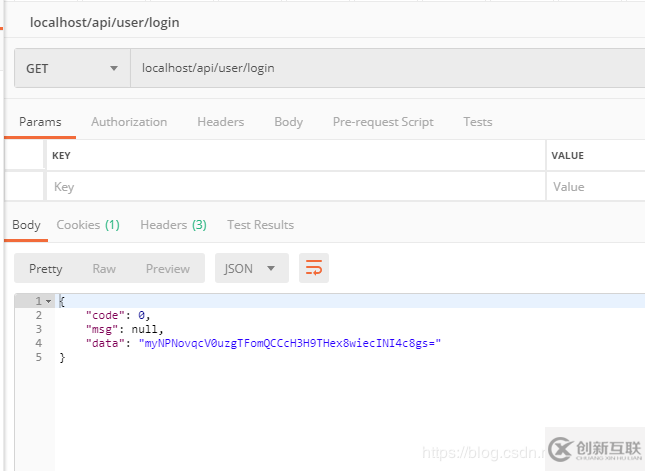Switch to the Authorization tab
Image resolution: width=645 pixels, height=471 pixels.
click(x=129, y=122)
